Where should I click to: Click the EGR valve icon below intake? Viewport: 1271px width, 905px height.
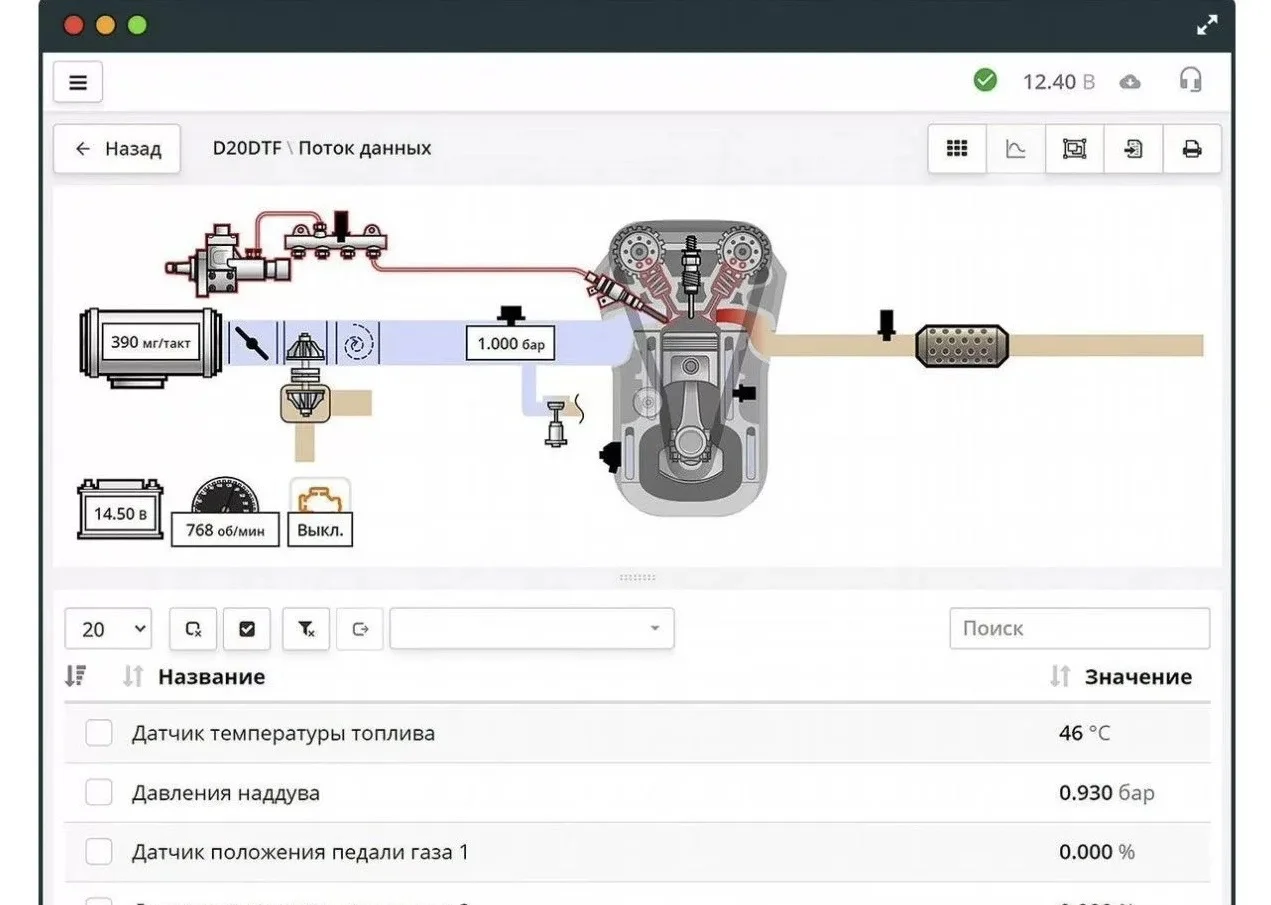(554, 422)
